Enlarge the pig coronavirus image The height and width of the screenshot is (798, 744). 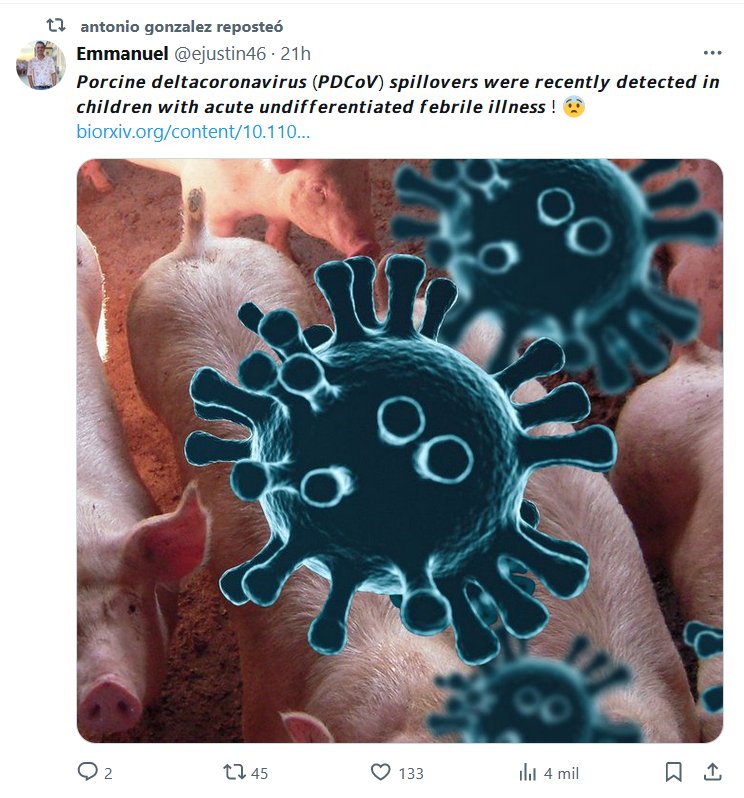click(399, 451)
